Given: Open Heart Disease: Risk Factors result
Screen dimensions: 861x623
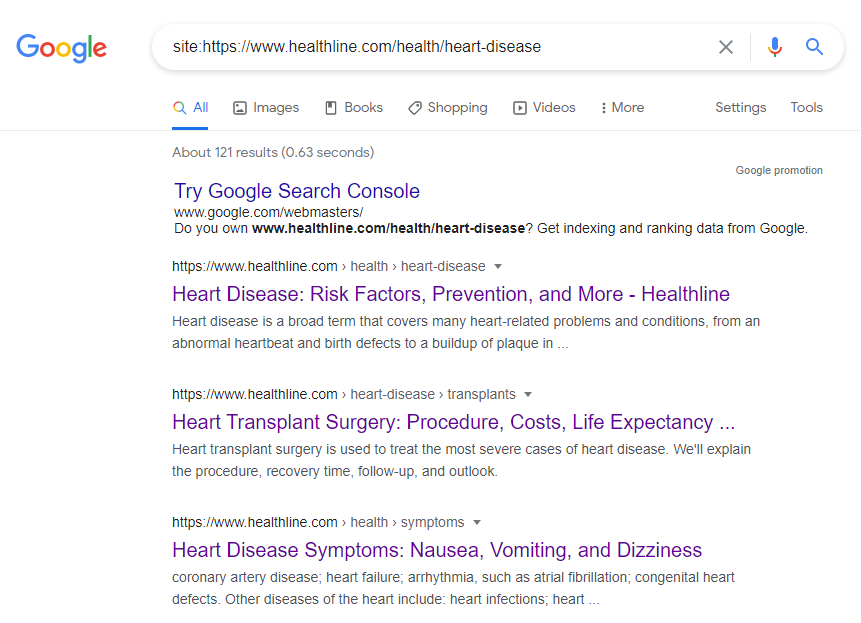Looking at the screenshot, I should [x=450, y=294].
